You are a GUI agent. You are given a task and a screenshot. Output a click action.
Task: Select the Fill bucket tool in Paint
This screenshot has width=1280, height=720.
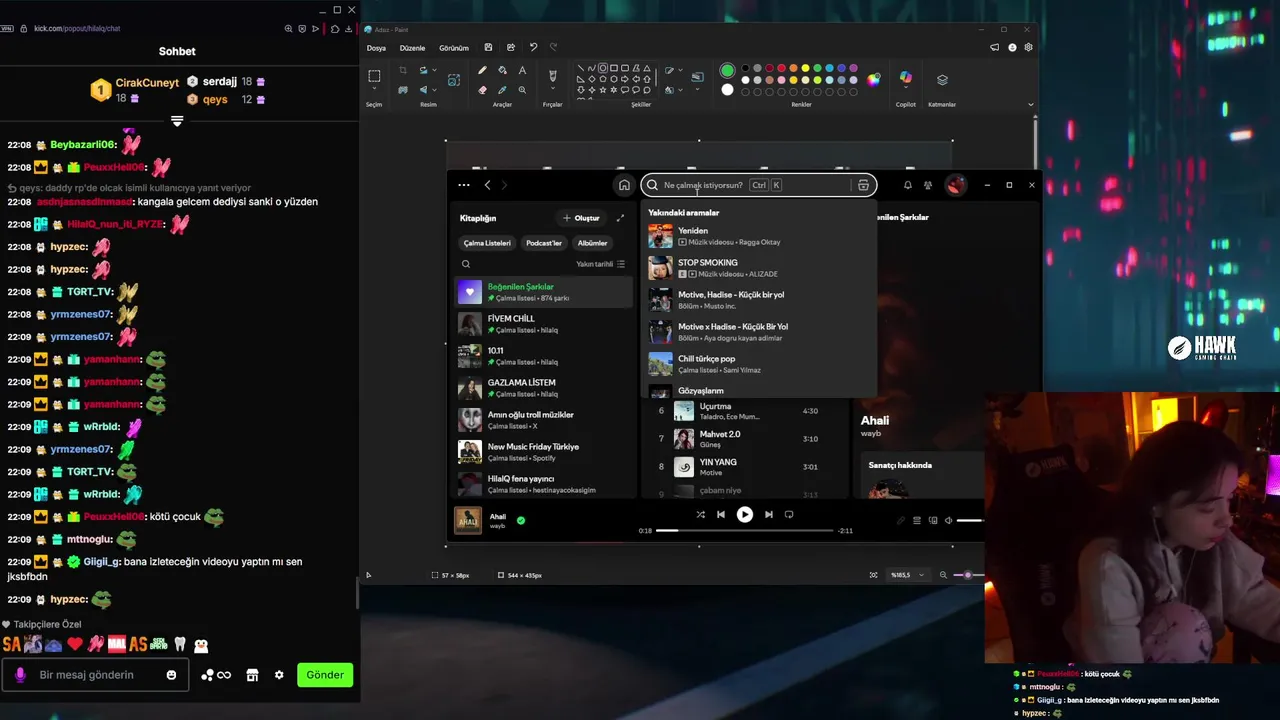pyautogui.click(x=502, y=71)
